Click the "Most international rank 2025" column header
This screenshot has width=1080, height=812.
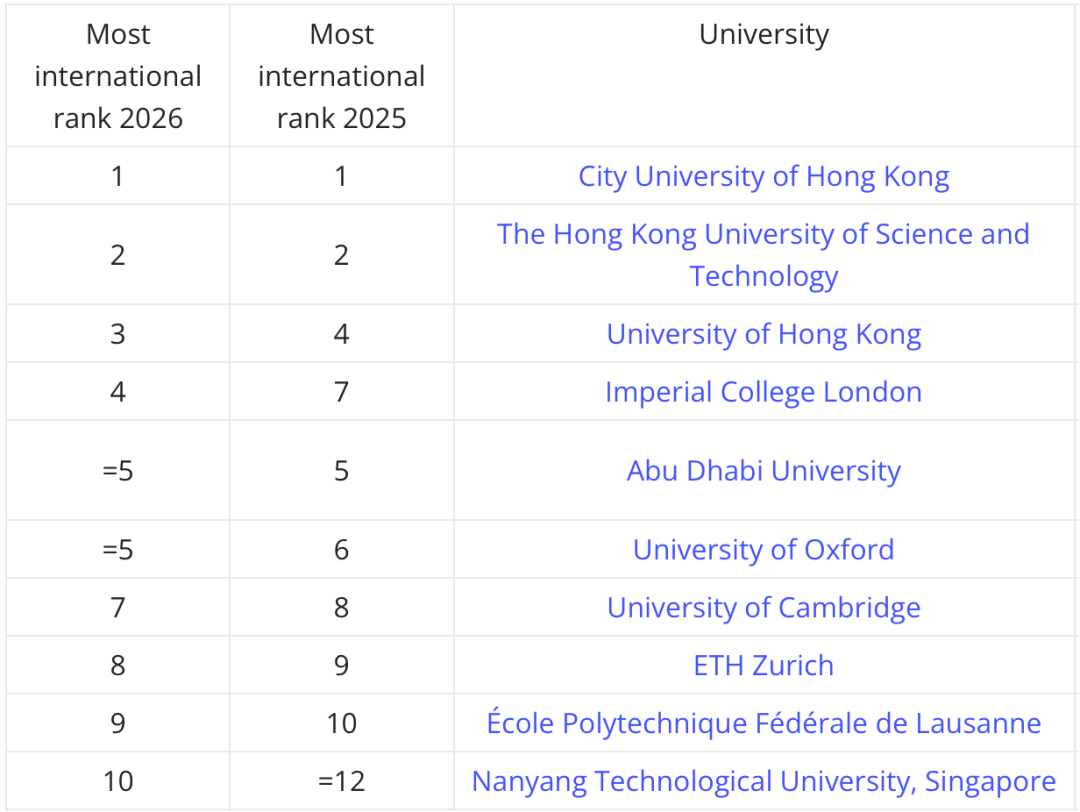coord(341,76)
